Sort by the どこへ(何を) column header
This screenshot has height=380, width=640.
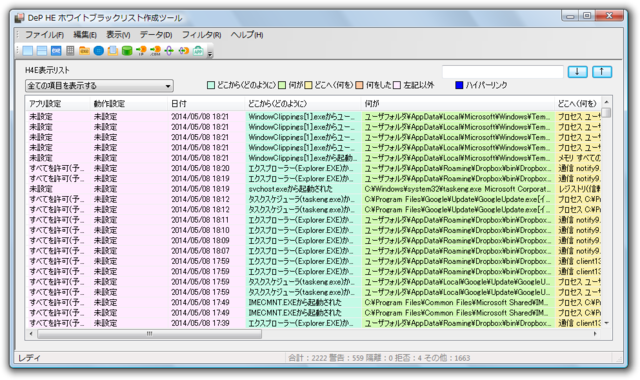[578, 104]
